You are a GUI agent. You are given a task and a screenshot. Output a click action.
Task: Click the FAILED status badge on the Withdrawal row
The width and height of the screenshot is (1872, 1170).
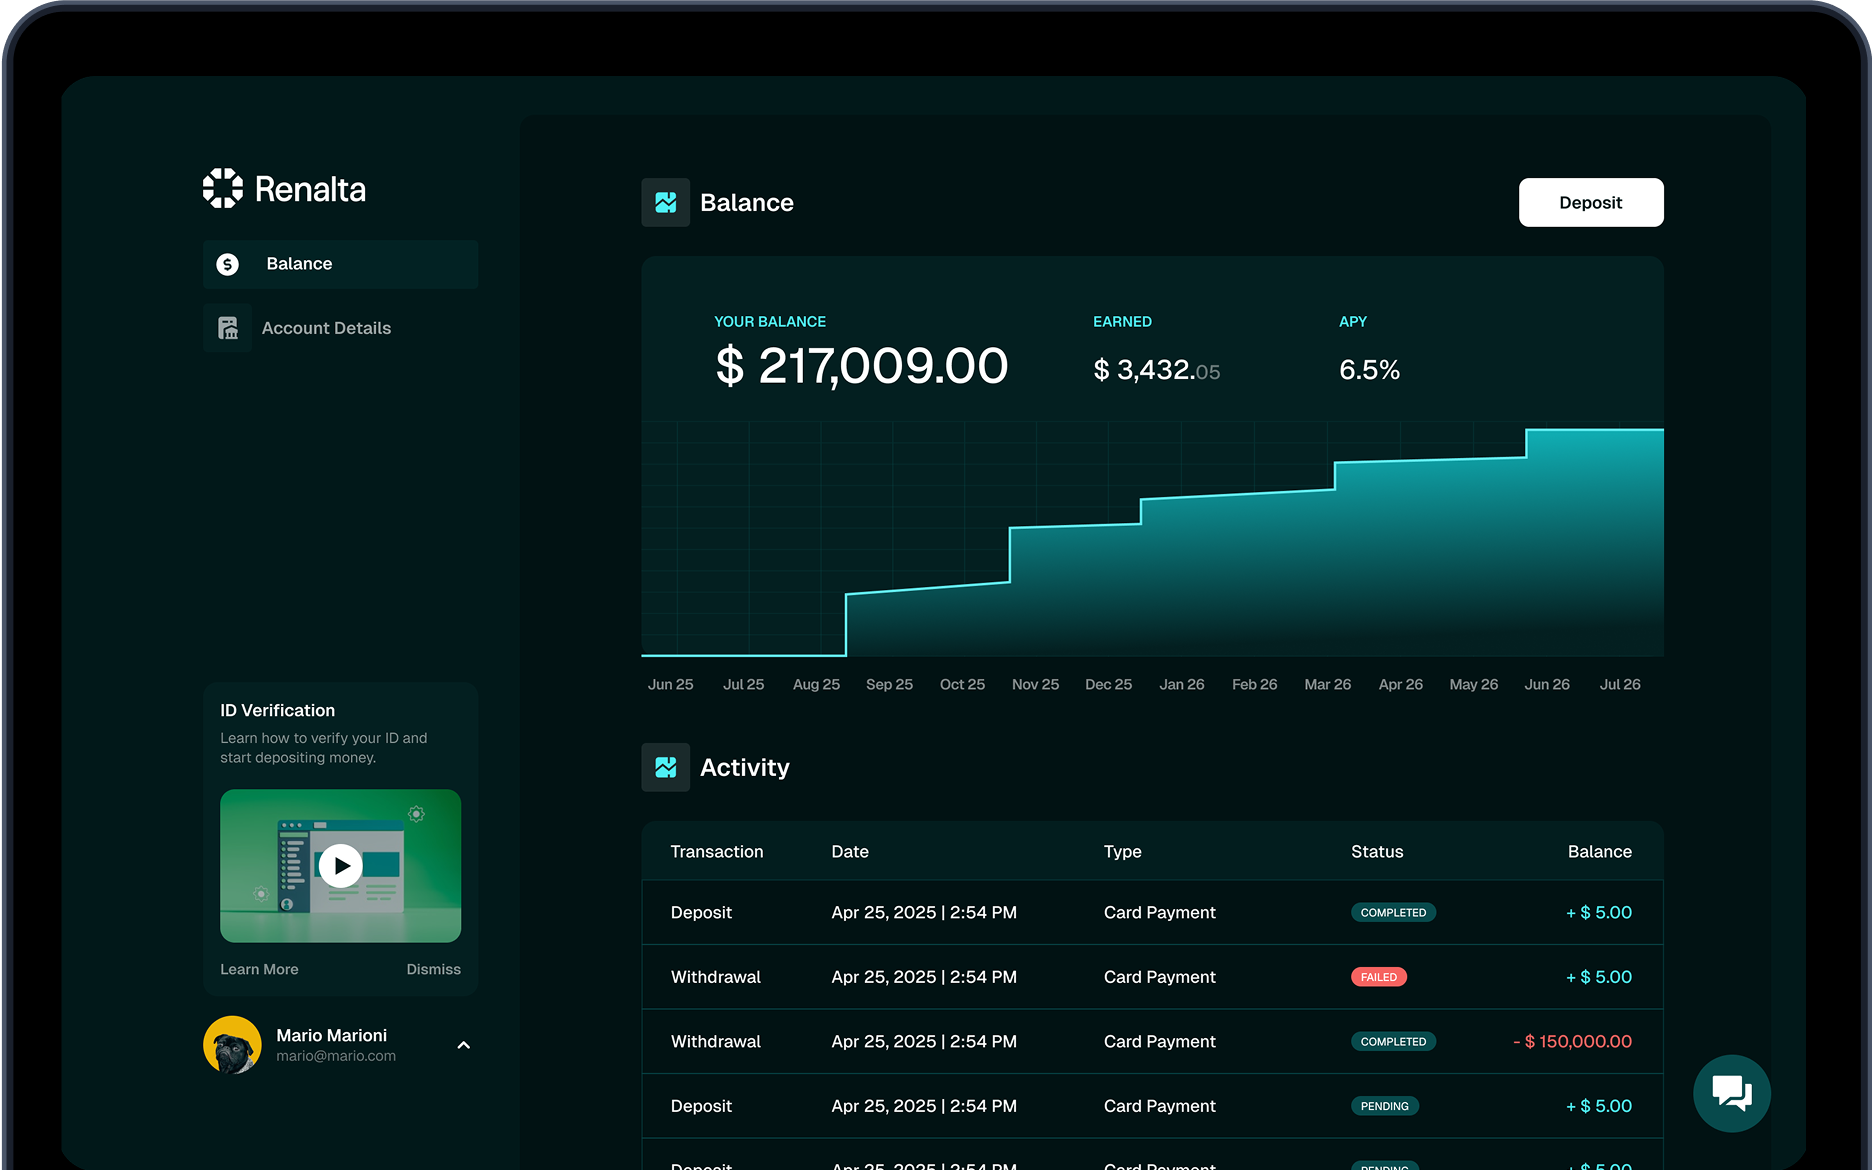pos(1379,977)
